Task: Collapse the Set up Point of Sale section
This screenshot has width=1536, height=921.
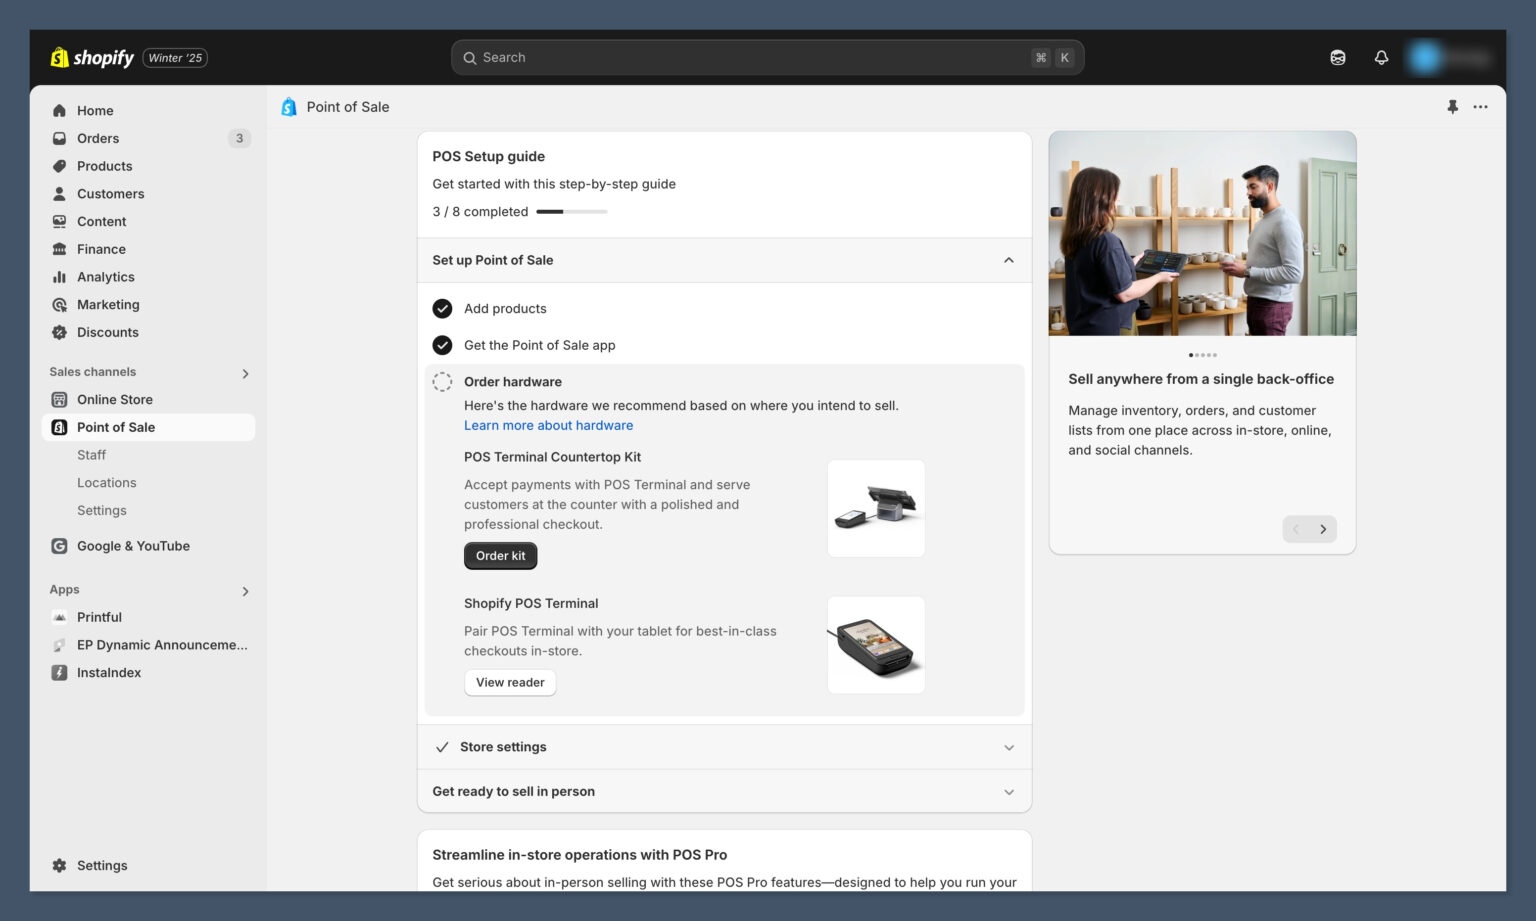Action: 1008,260
